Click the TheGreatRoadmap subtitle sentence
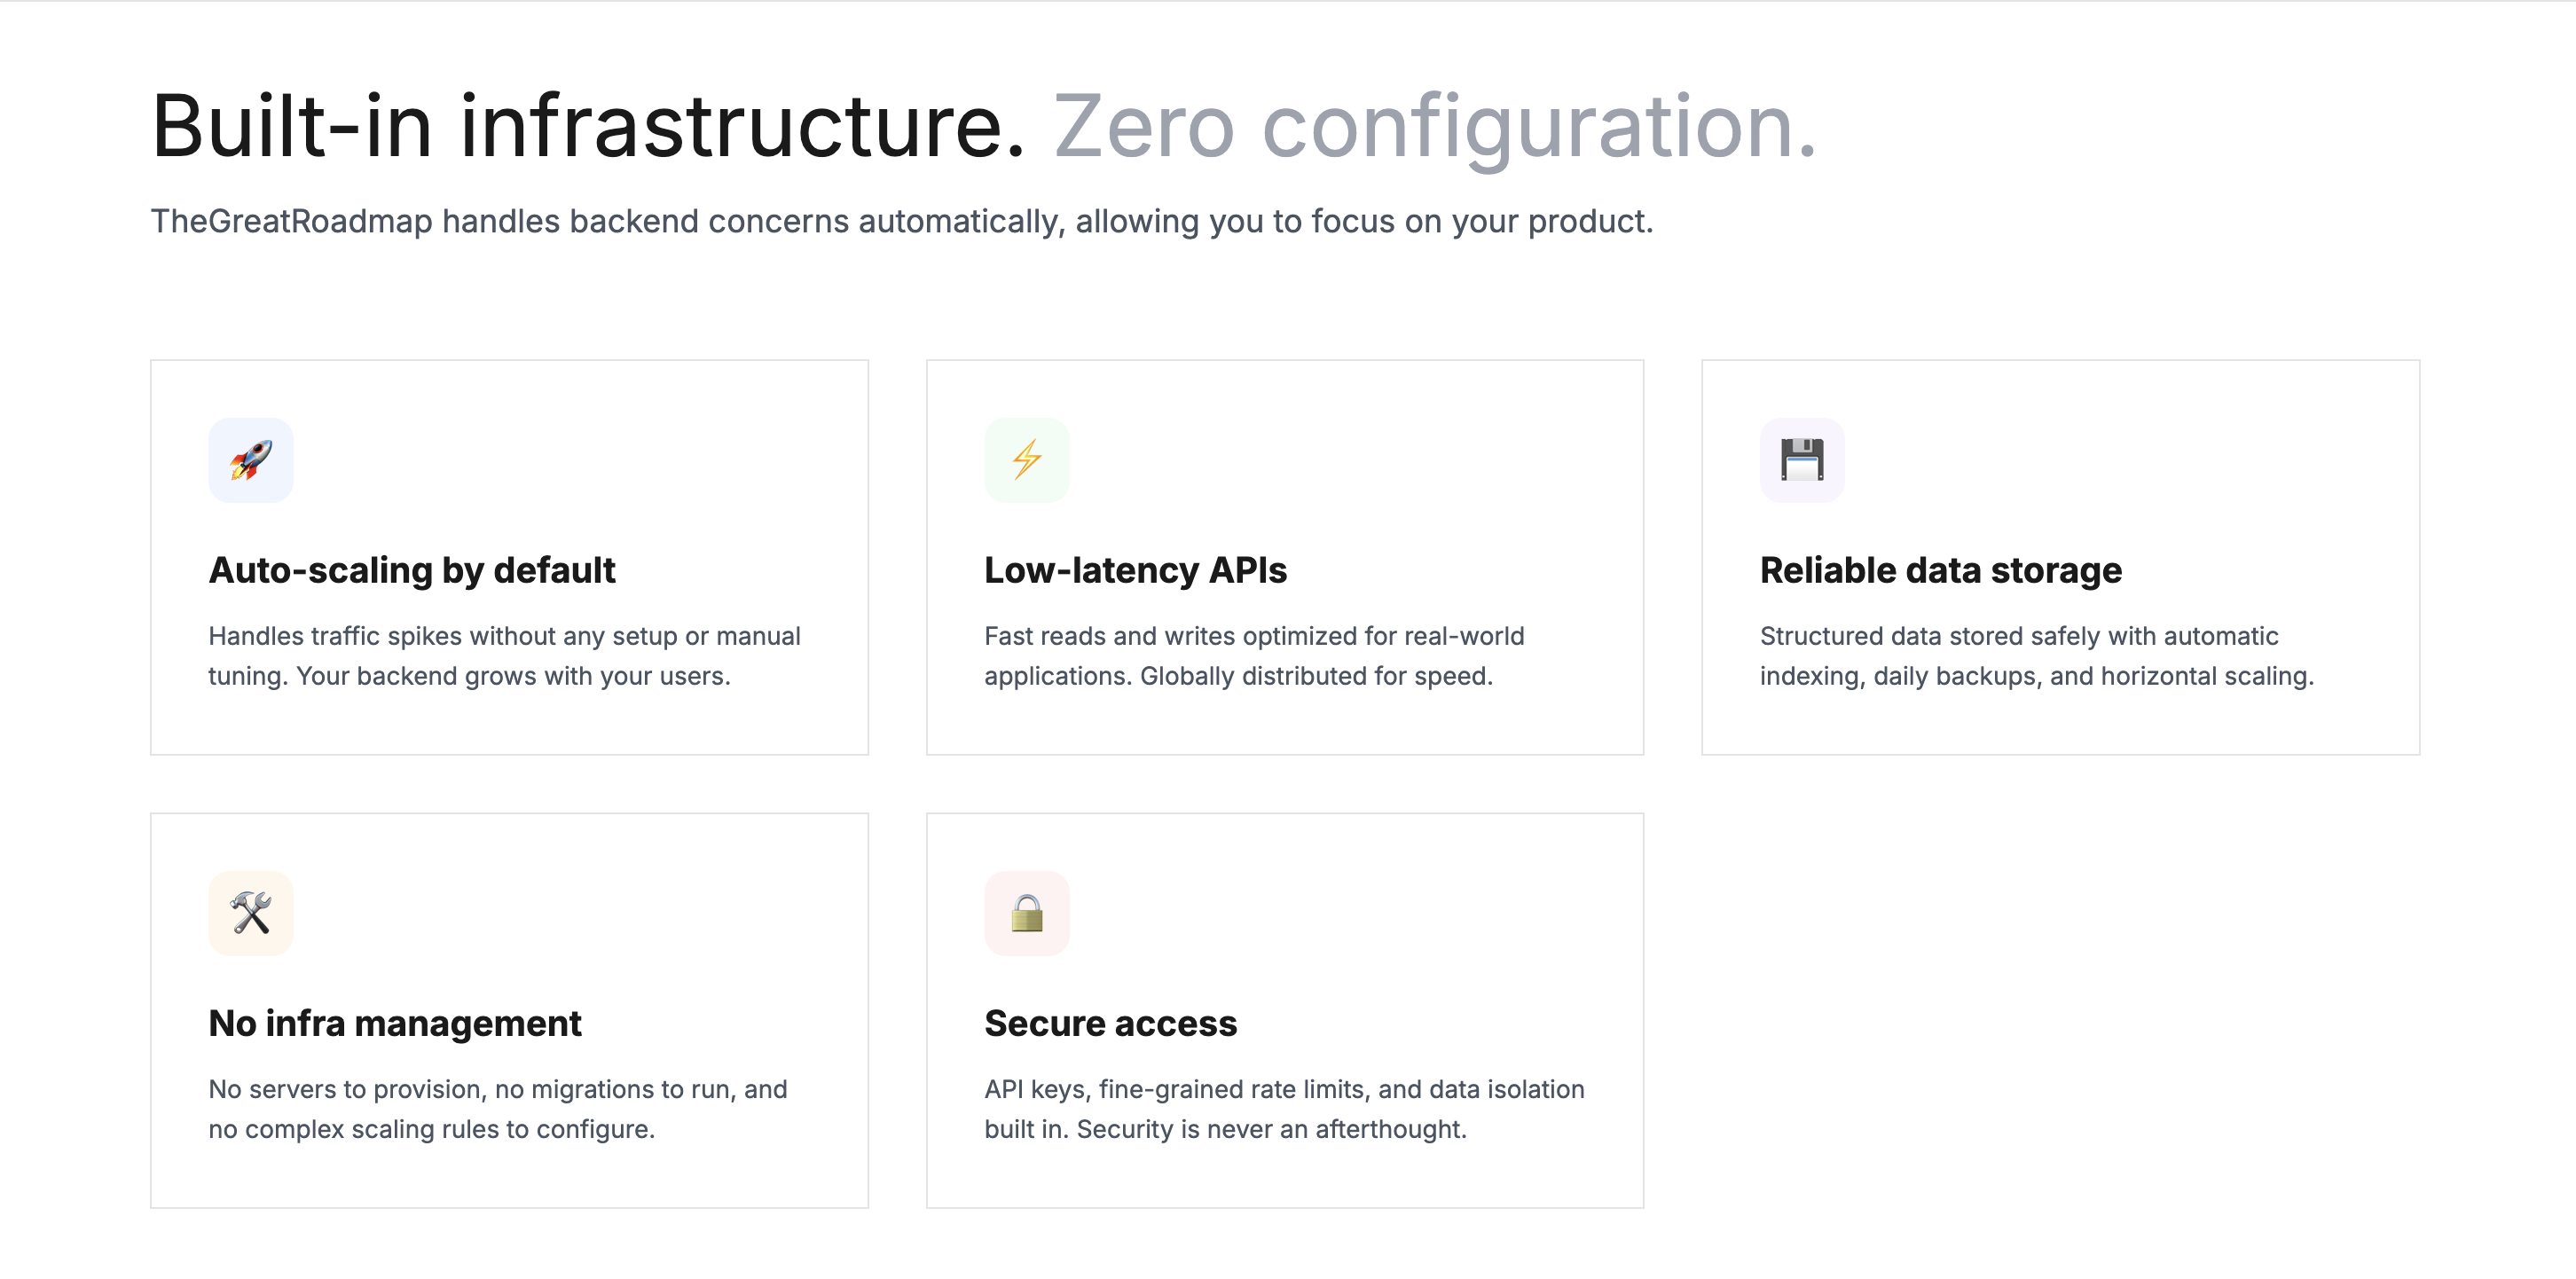Image resolution: width=2576 pixels, height=1279 pixels. pyautogui.click(x=901, y=221)
